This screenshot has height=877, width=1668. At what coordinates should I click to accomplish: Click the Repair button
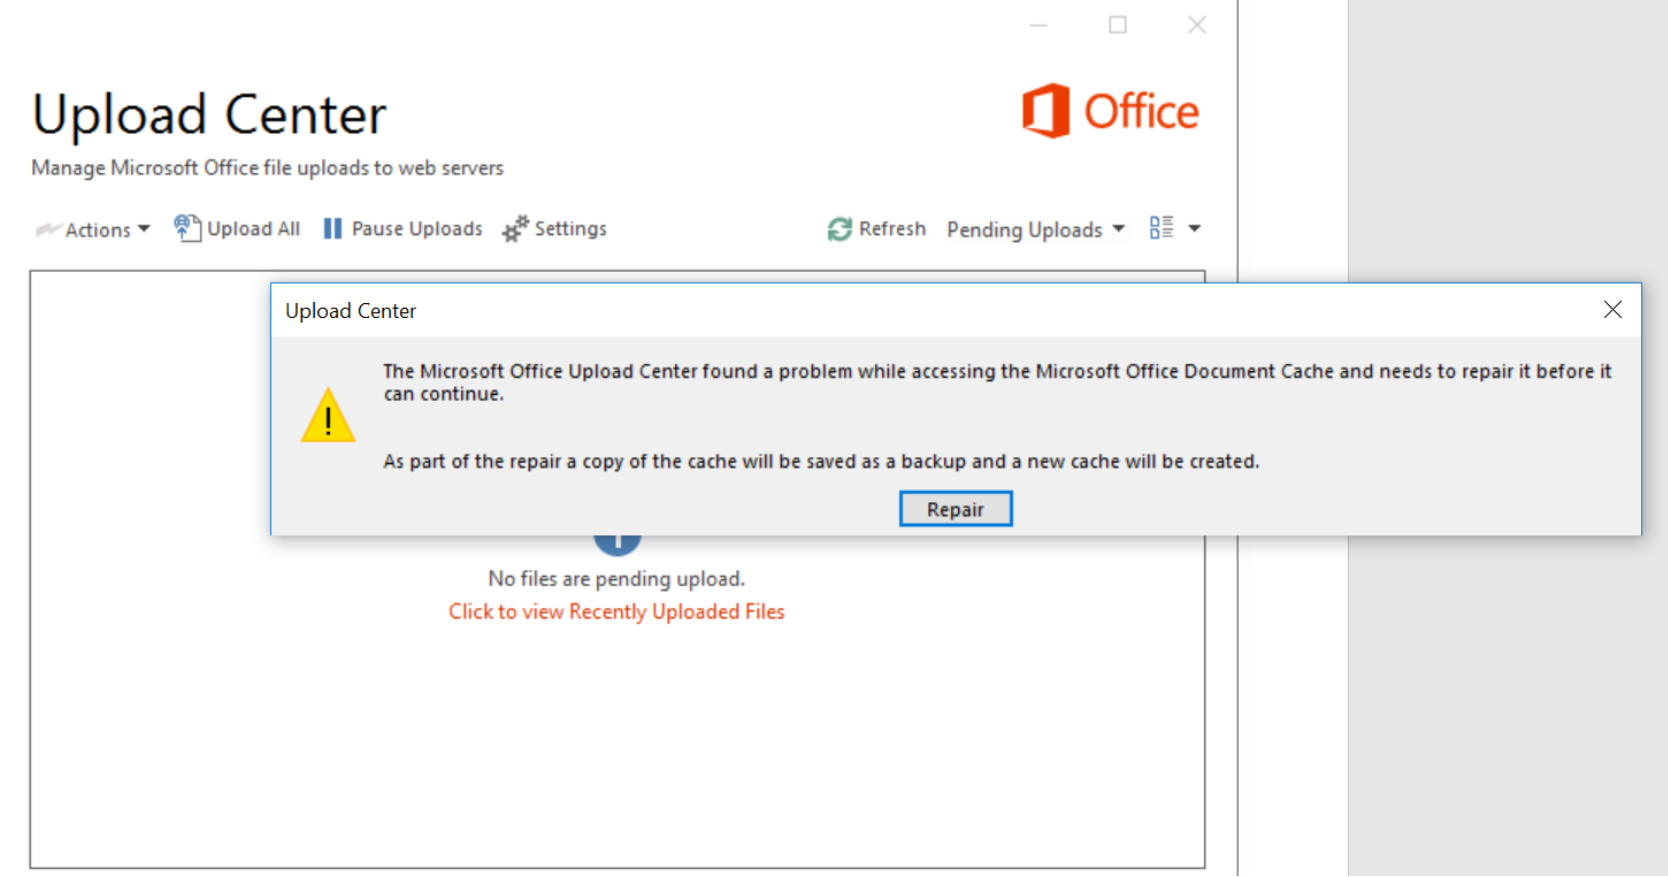[x=956, y=509]
